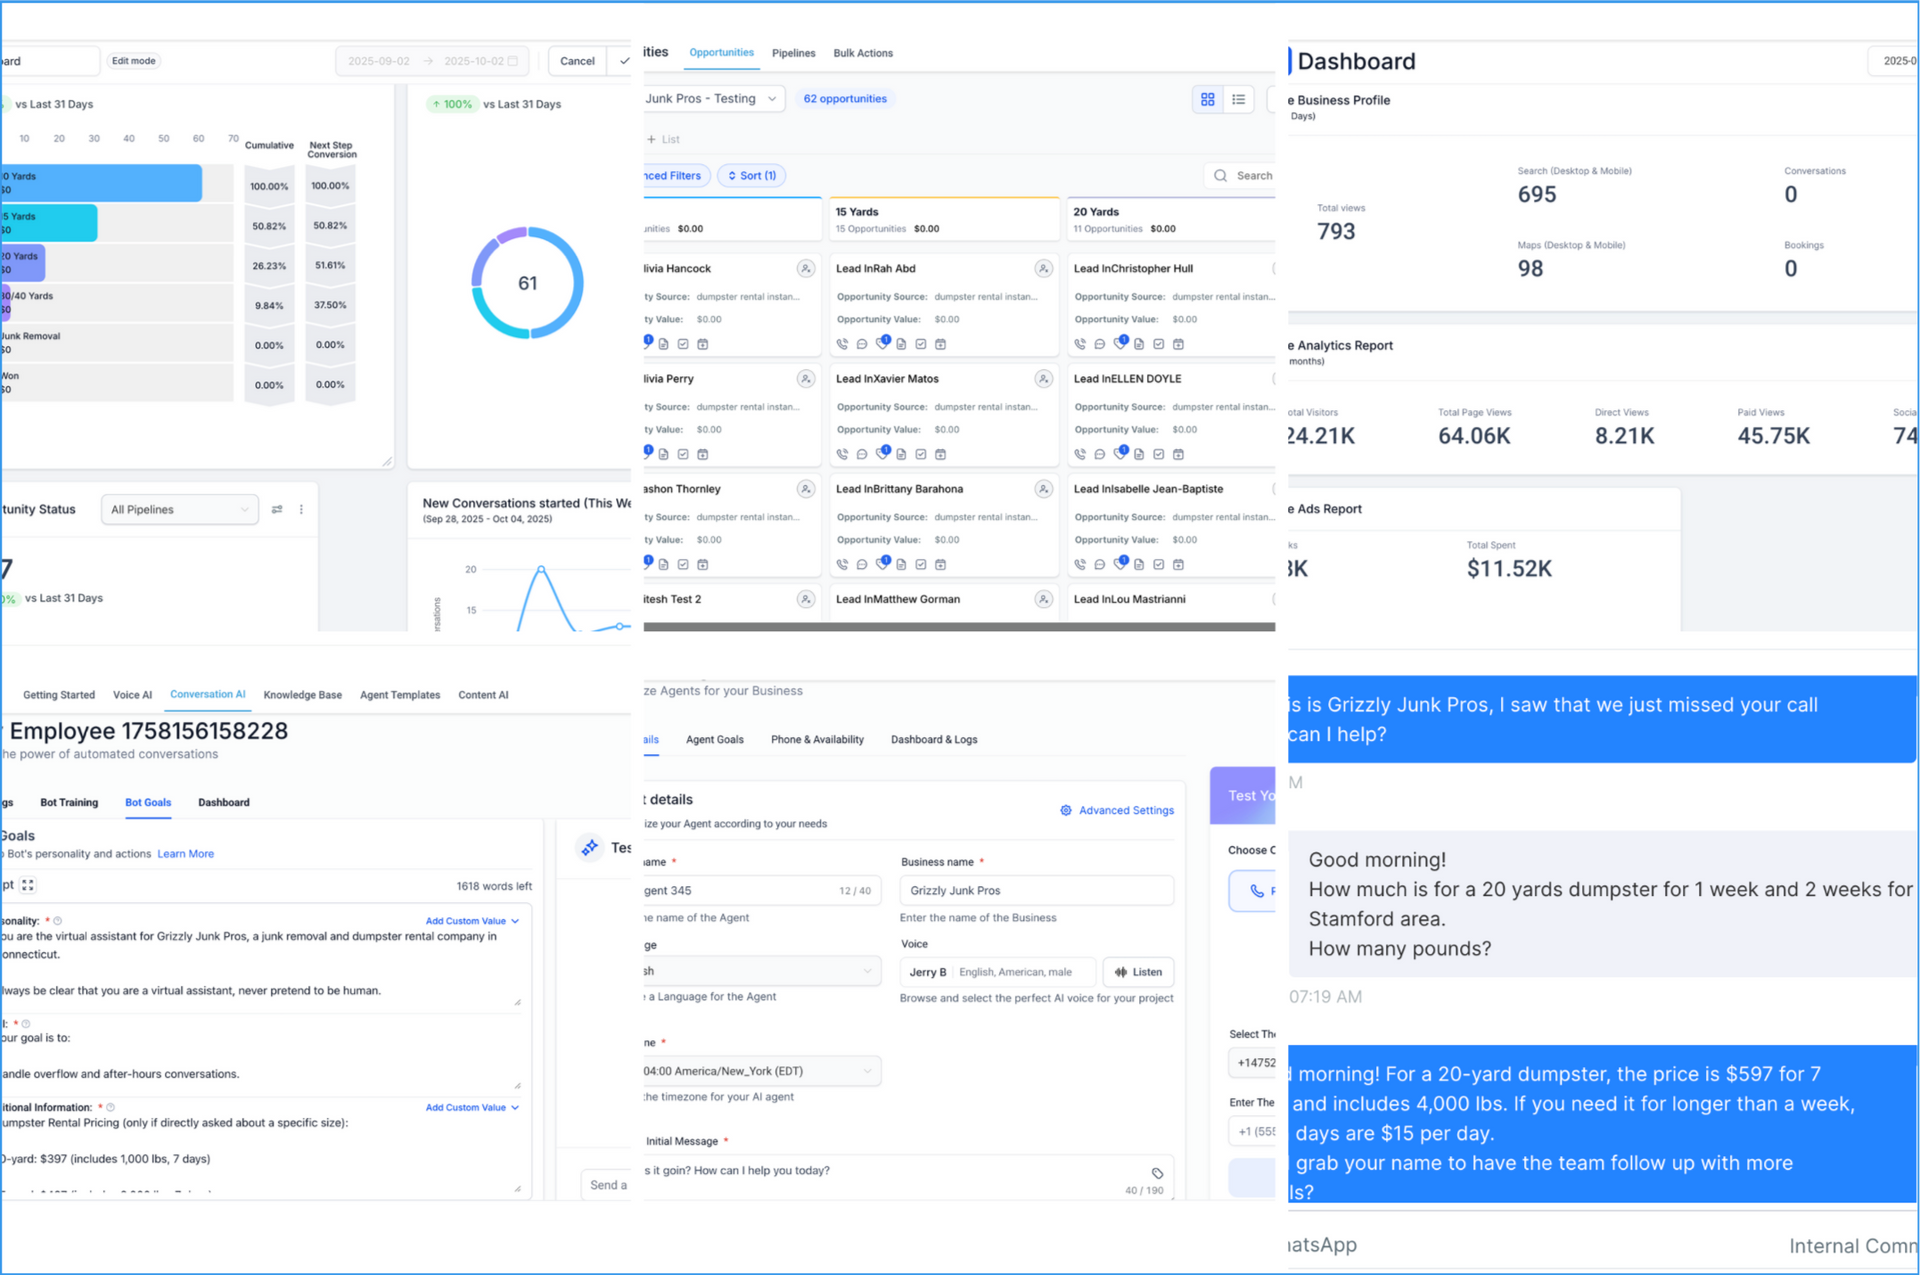Open calendar icon on Lead InXavier Matos card
The image size is (1920, 1275).
coord(940,454)
